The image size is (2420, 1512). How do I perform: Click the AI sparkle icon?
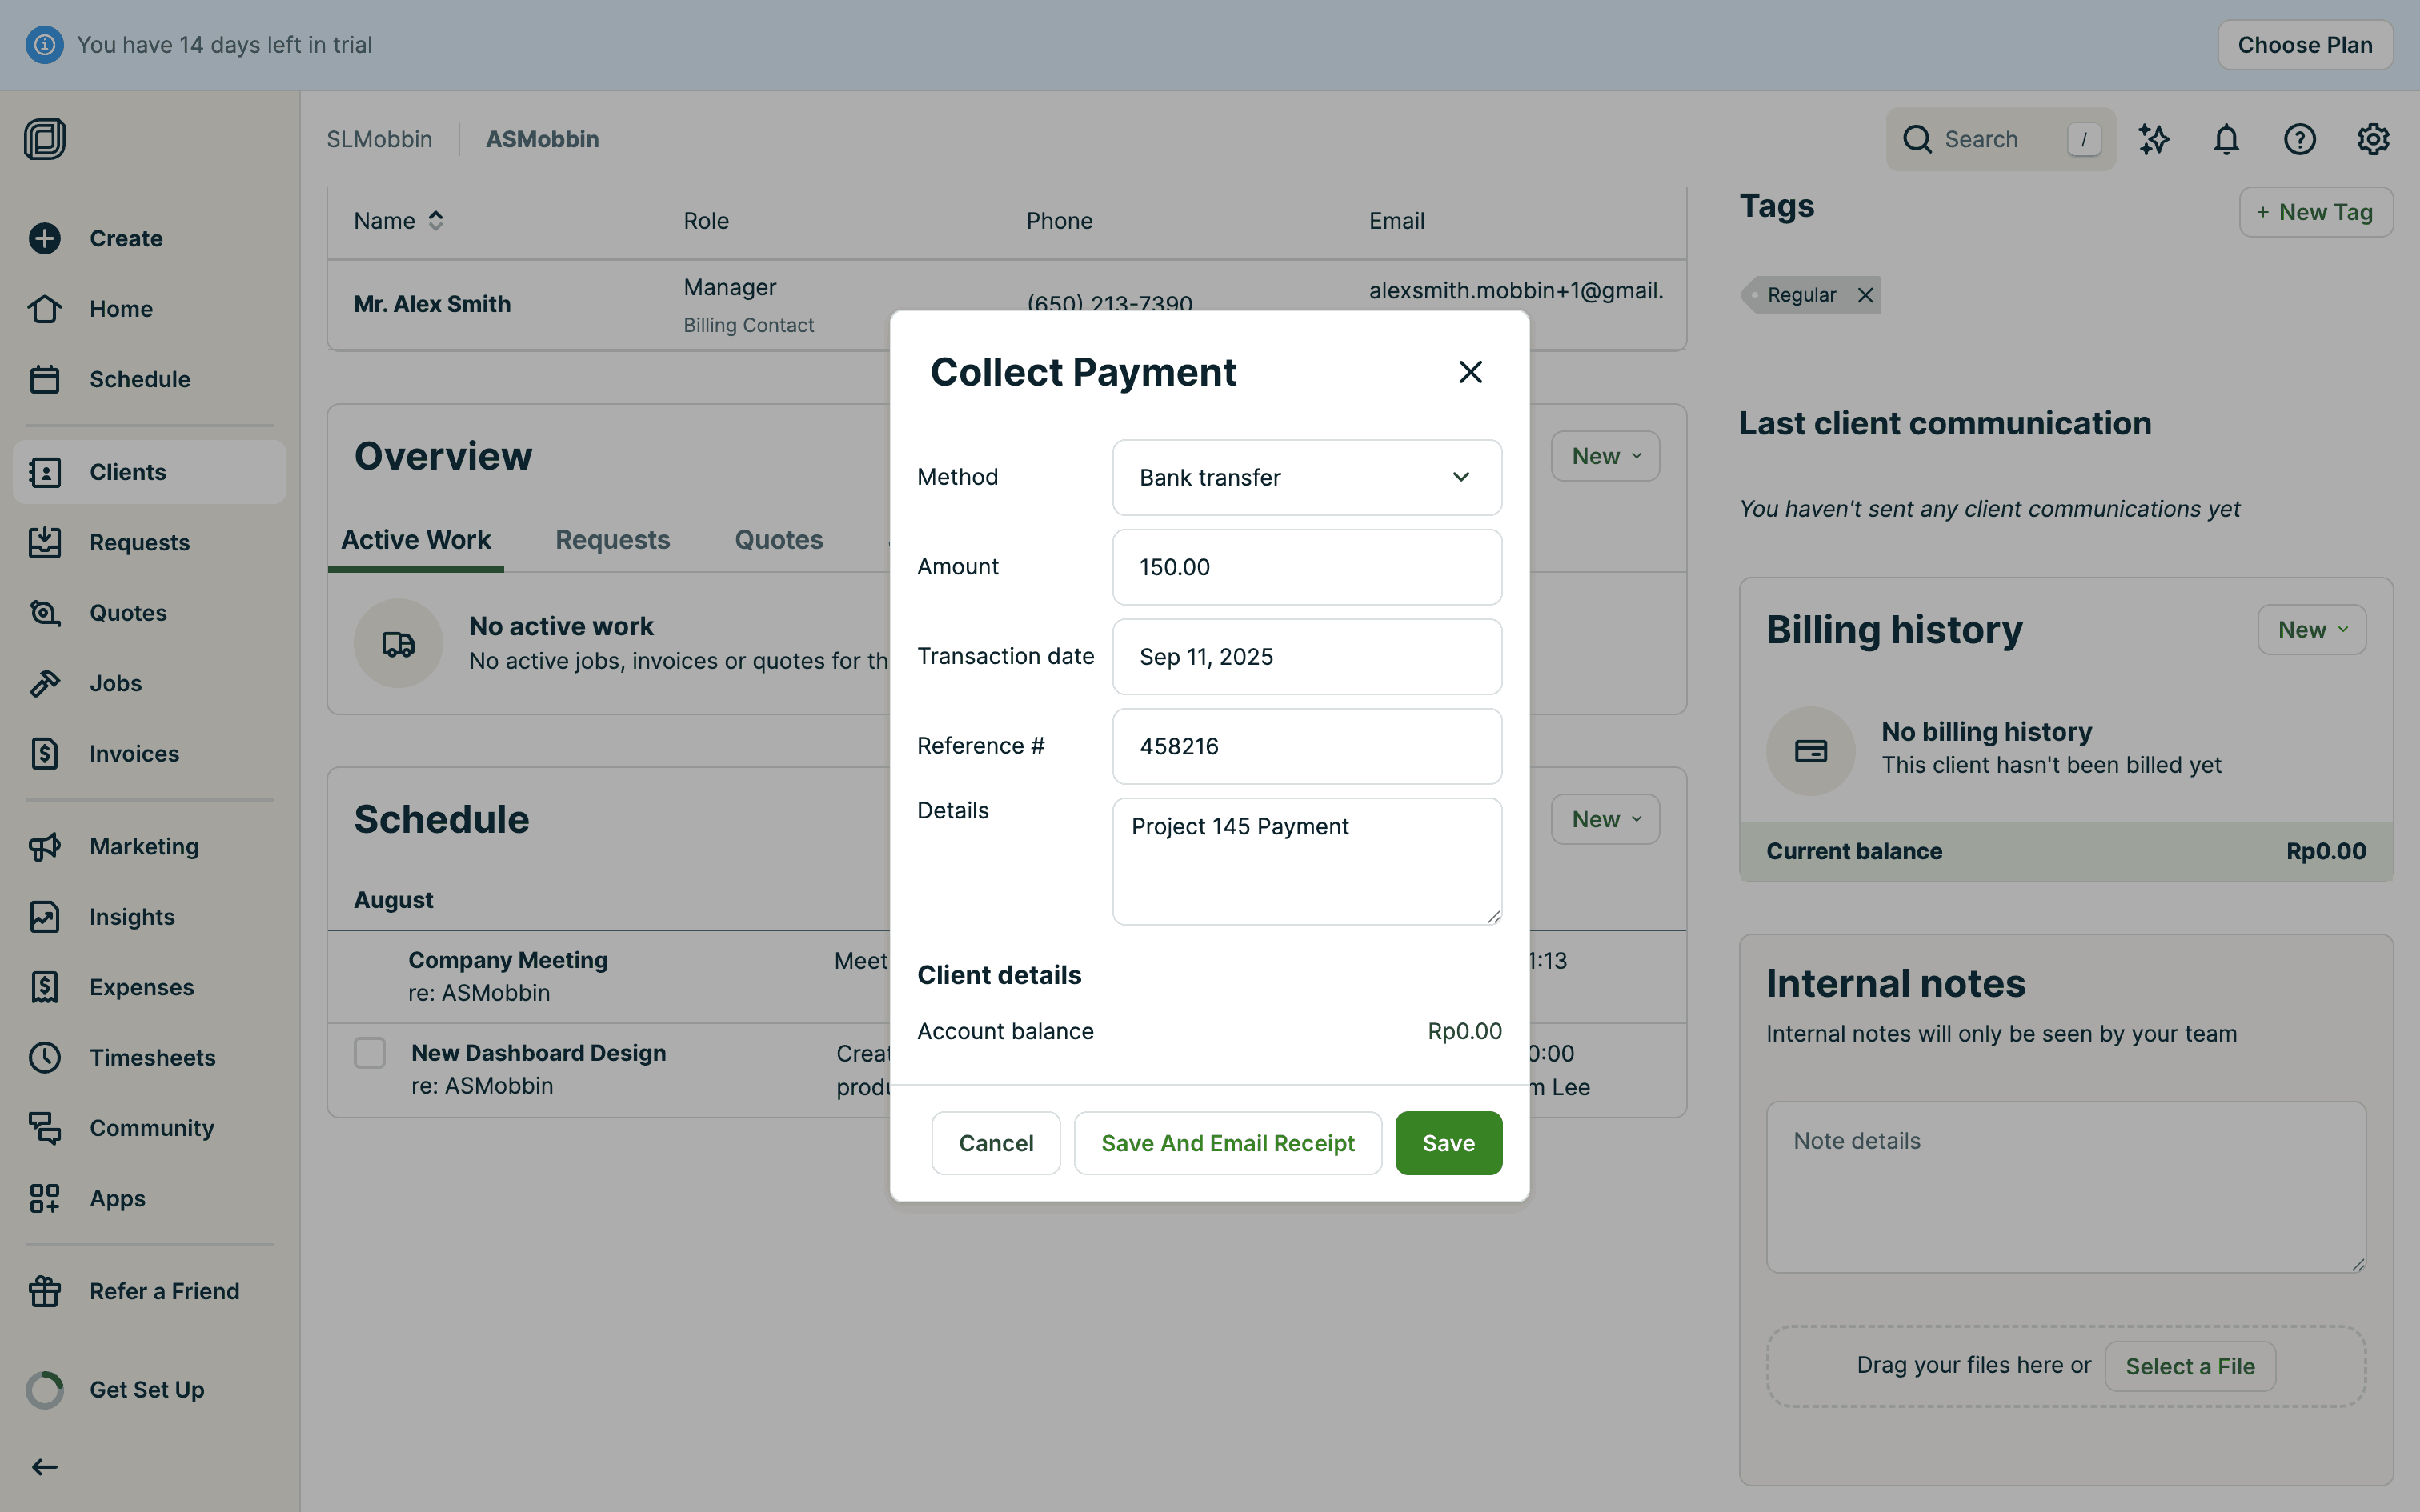(2153, 139)
